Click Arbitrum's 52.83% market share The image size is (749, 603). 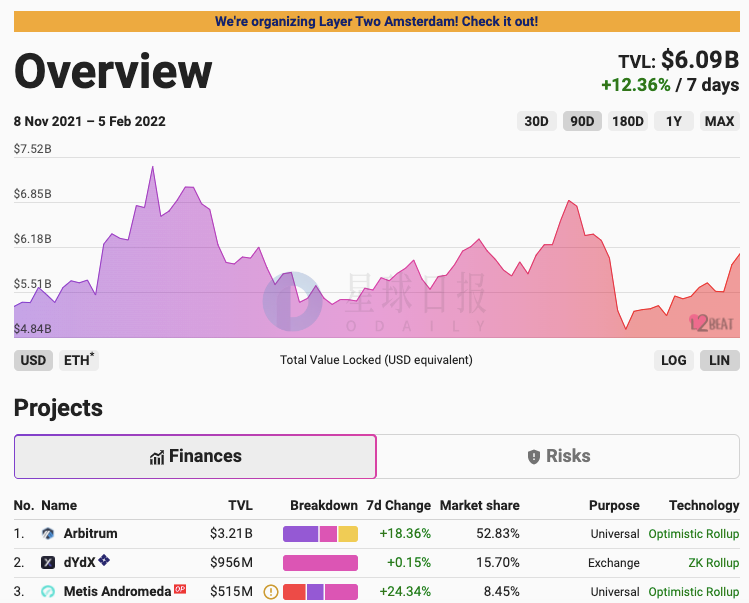click(x=498, y=534)
